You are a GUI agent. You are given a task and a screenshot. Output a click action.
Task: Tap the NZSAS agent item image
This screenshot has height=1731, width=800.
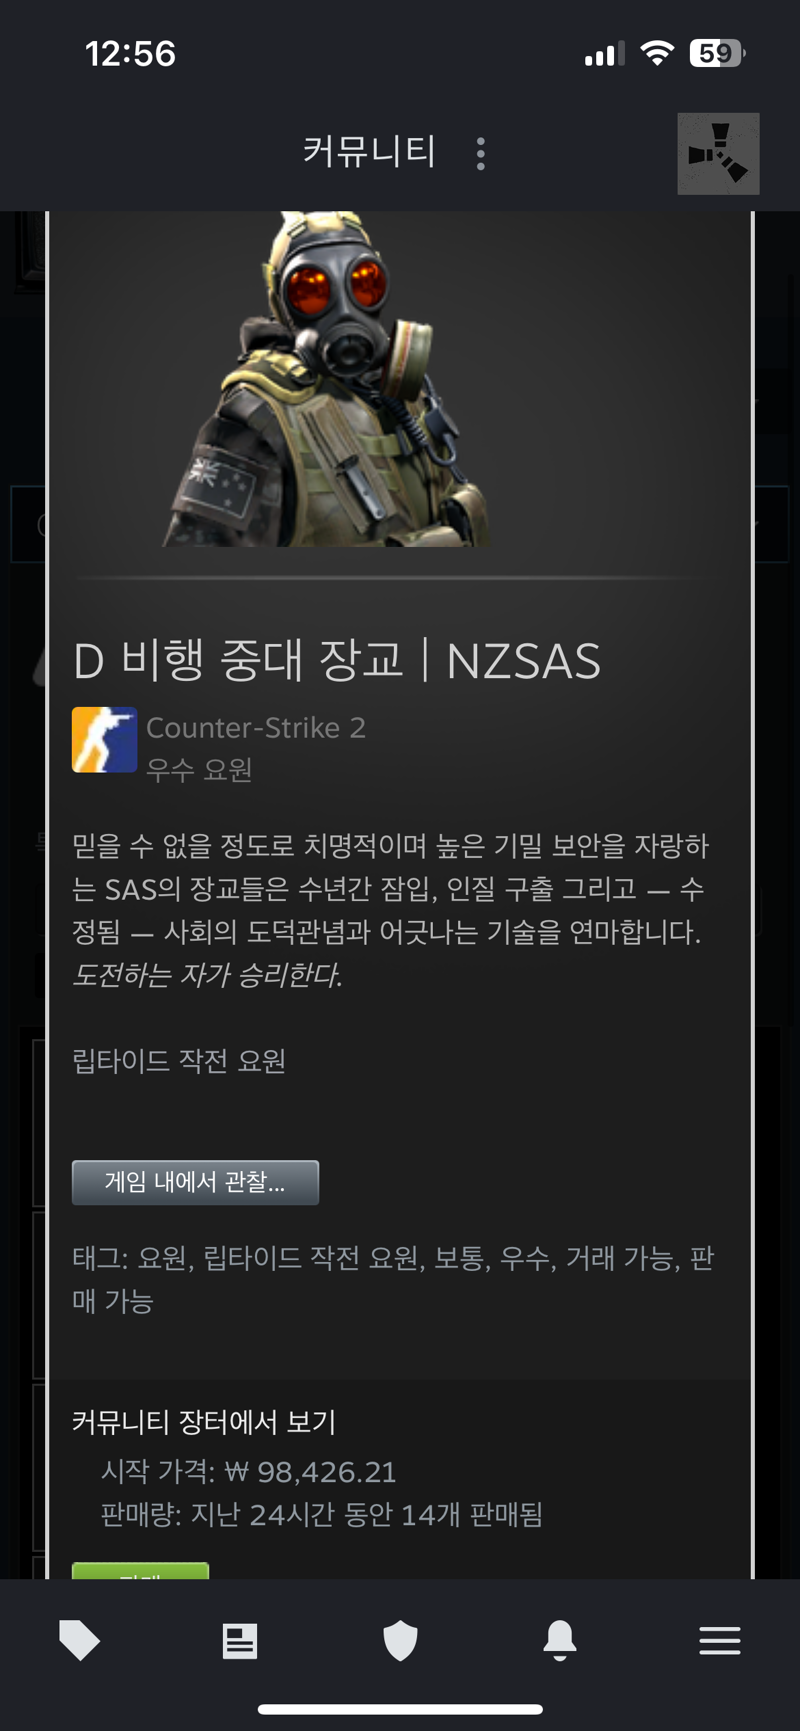point(327,379)
